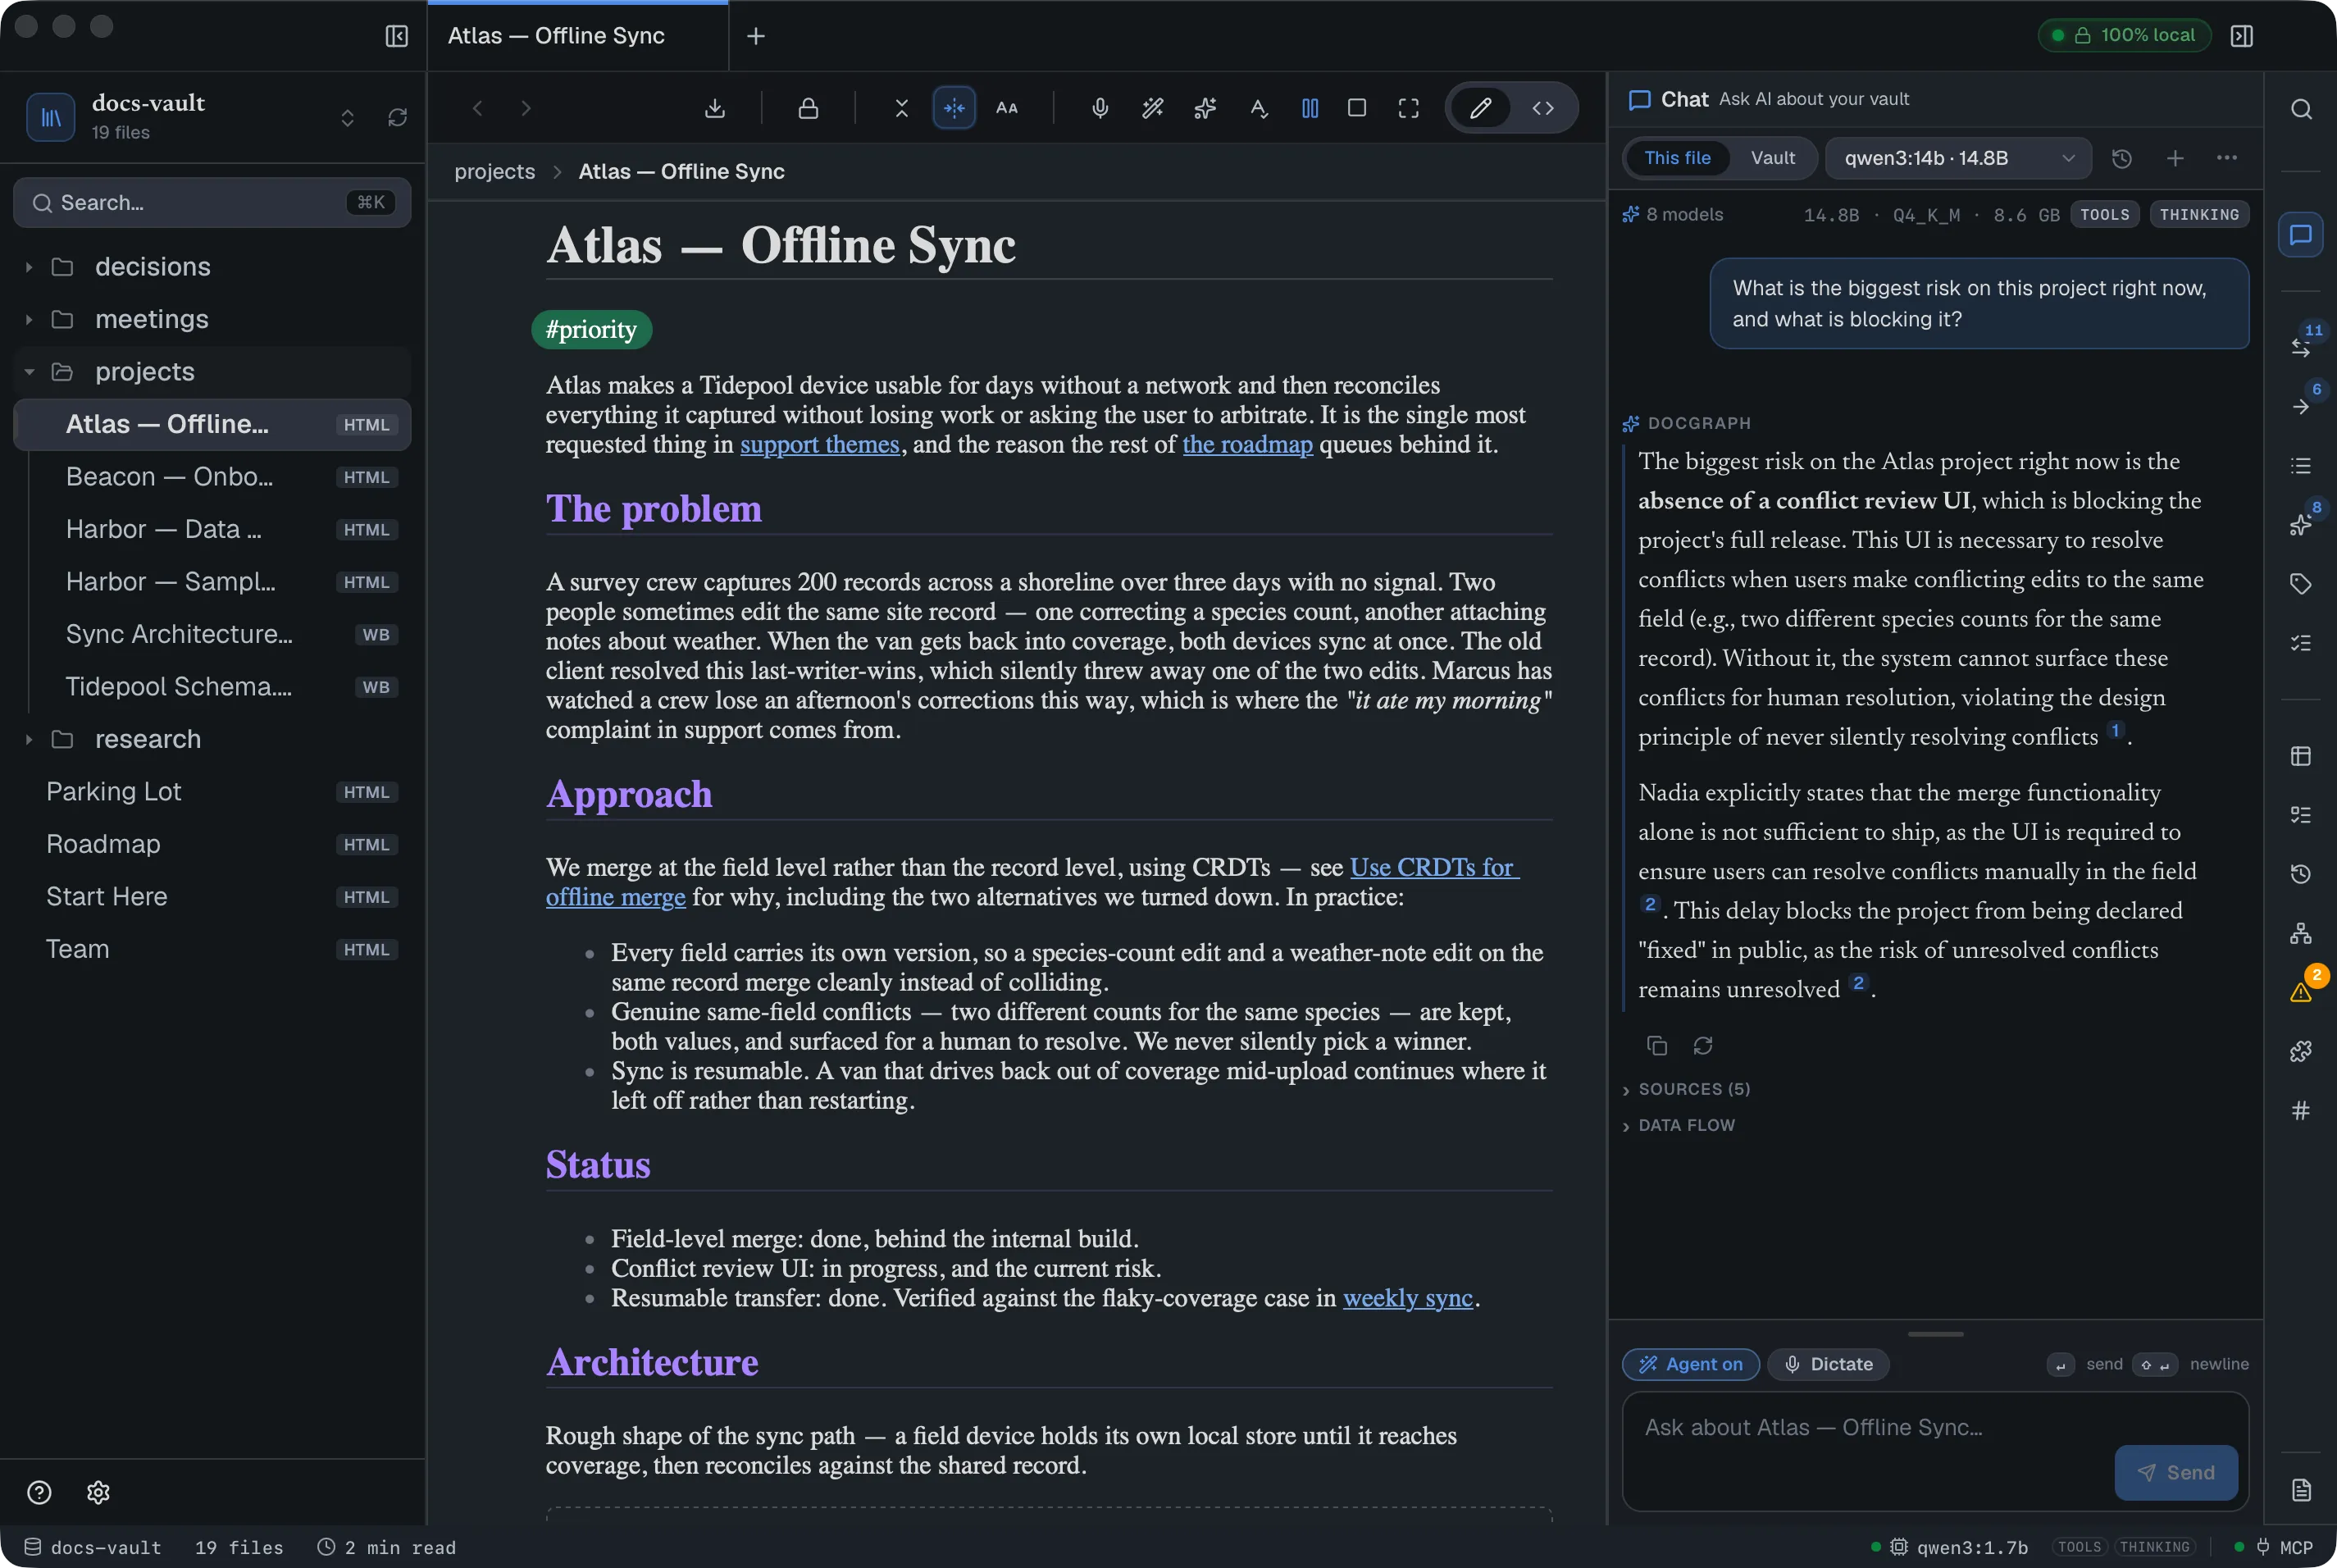Screen dimensions: 2337x1568
Task: Expand the decisions folder
Action: [x=212, y=267]
